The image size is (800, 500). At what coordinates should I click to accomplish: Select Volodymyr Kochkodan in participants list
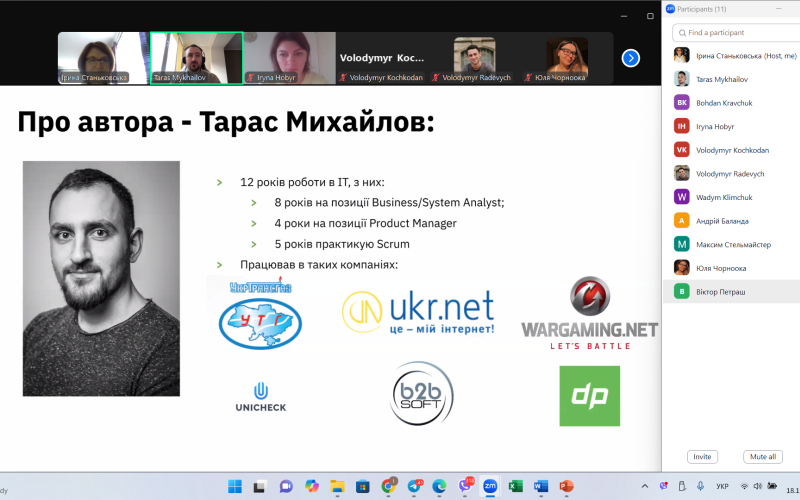(732, 150)
